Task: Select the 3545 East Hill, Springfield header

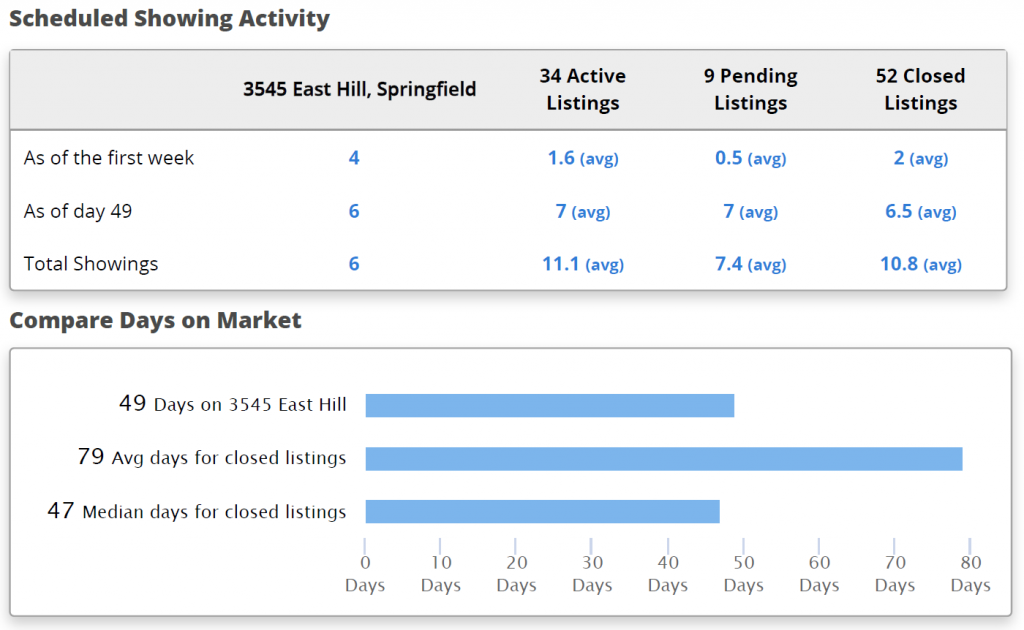Action: pos(360,89)
